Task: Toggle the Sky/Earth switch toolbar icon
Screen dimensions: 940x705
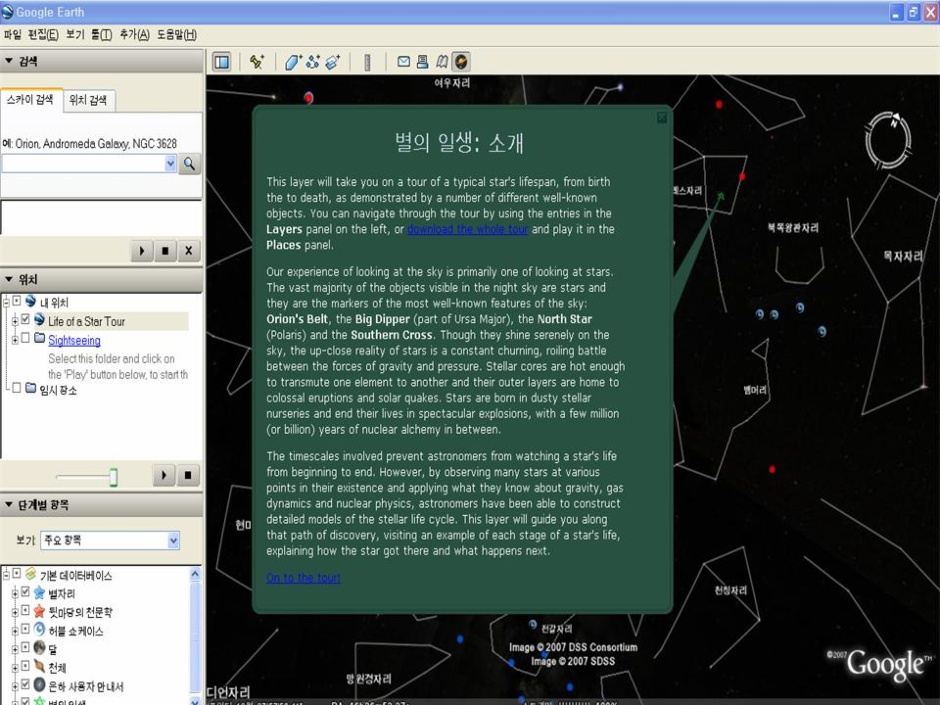Action: (x=460, y=62)
